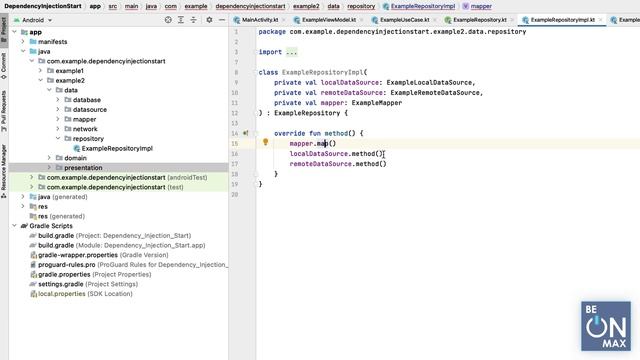Click the Collapse All icon in Project panel
Image resolution: width=640 pixels, height=360 pixels.
(193, 20)
